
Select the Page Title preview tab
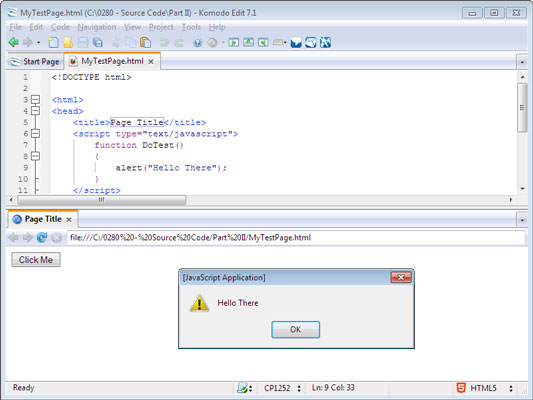coord(43,219)
